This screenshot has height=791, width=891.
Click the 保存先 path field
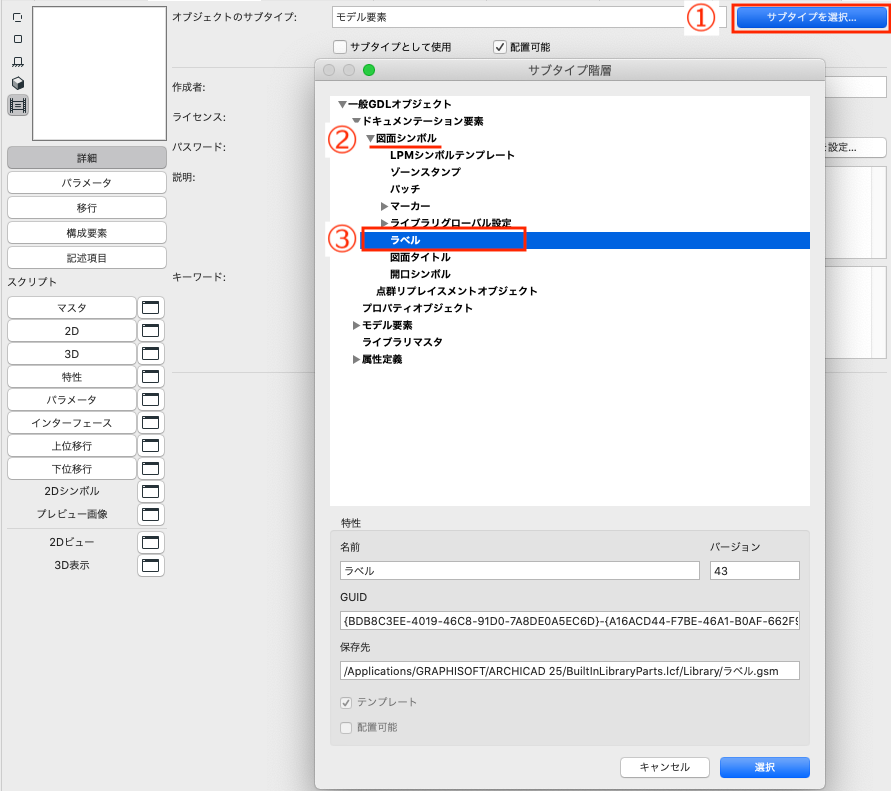pyautogui.click(x=570, y=671)
